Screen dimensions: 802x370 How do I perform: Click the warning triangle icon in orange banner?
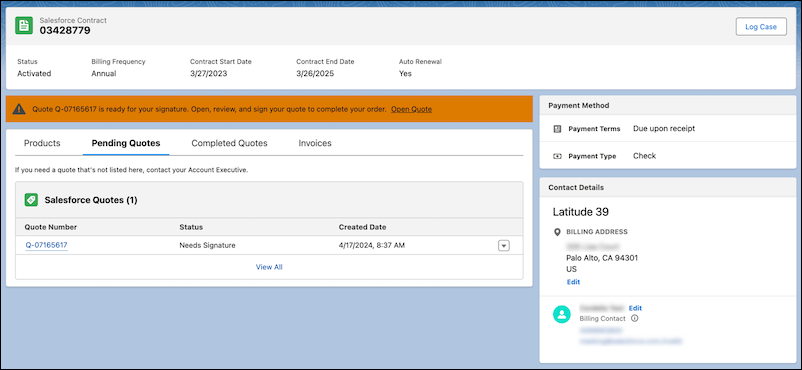19,109
